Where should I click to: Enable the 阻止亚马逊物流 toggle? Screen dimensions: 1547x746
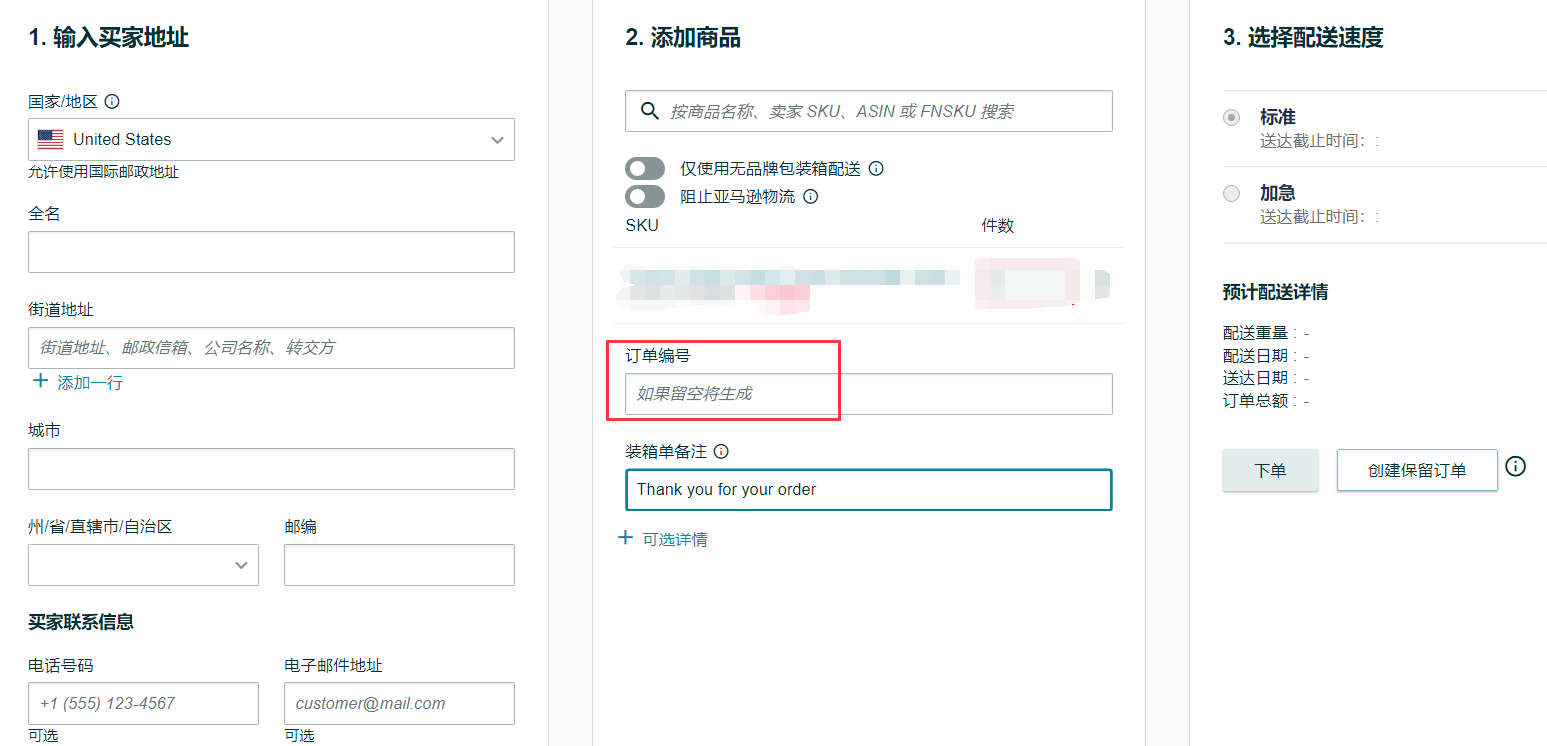click(x=645, y=196)
